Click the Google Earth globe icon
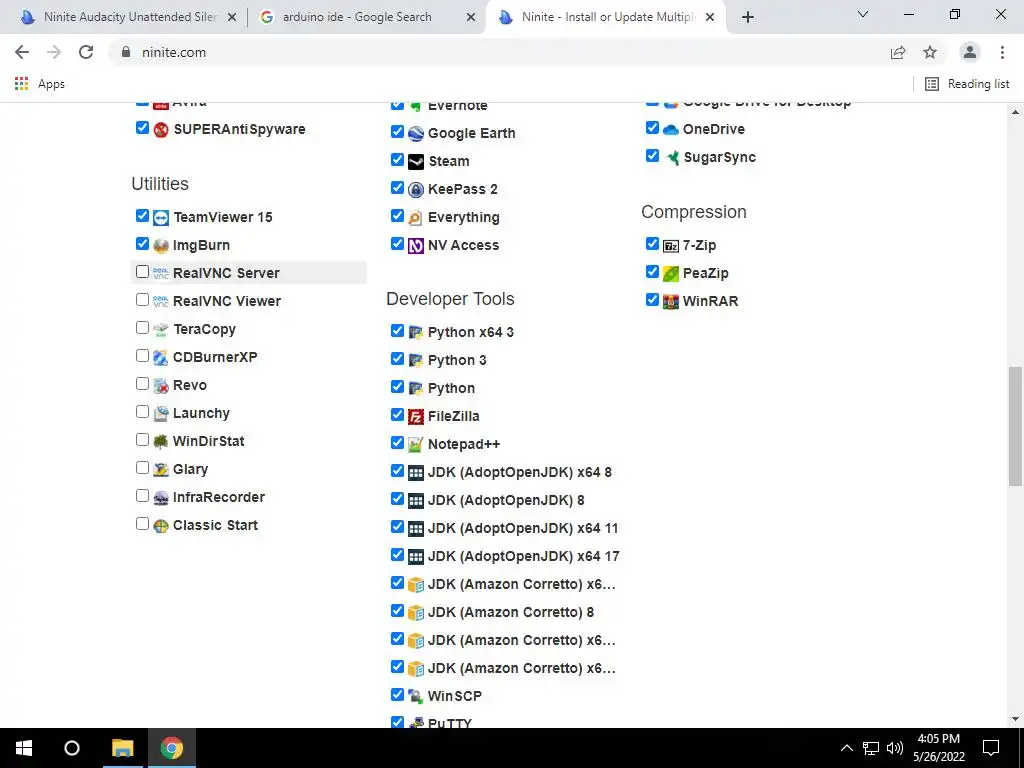This screenshot has height=768, width=1024. click(416, 133)
